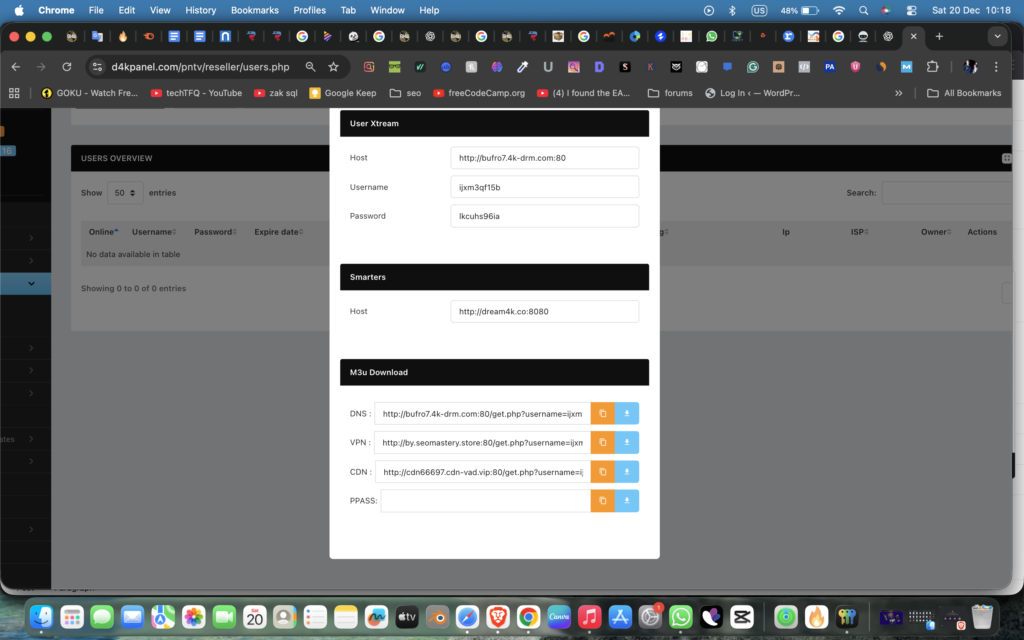1024x640 pixels.
Task: Copy the VPN M3u link
Action: (602, 442)
